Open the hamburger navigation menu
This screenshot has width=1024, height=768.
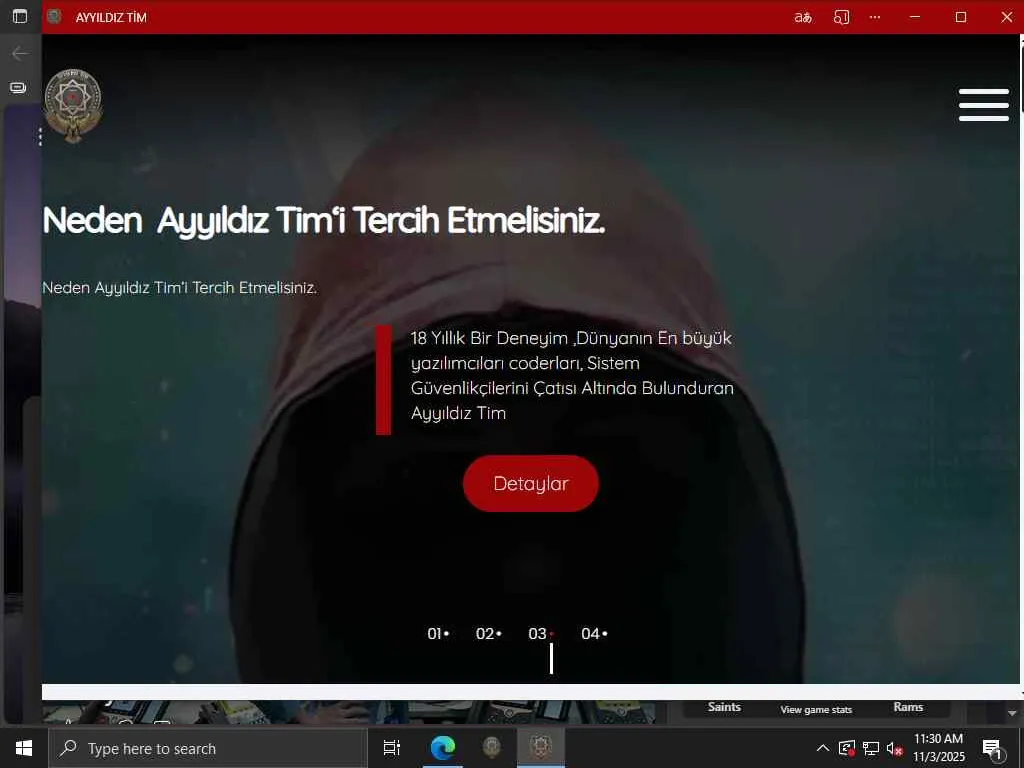click(x=984, y=105)
